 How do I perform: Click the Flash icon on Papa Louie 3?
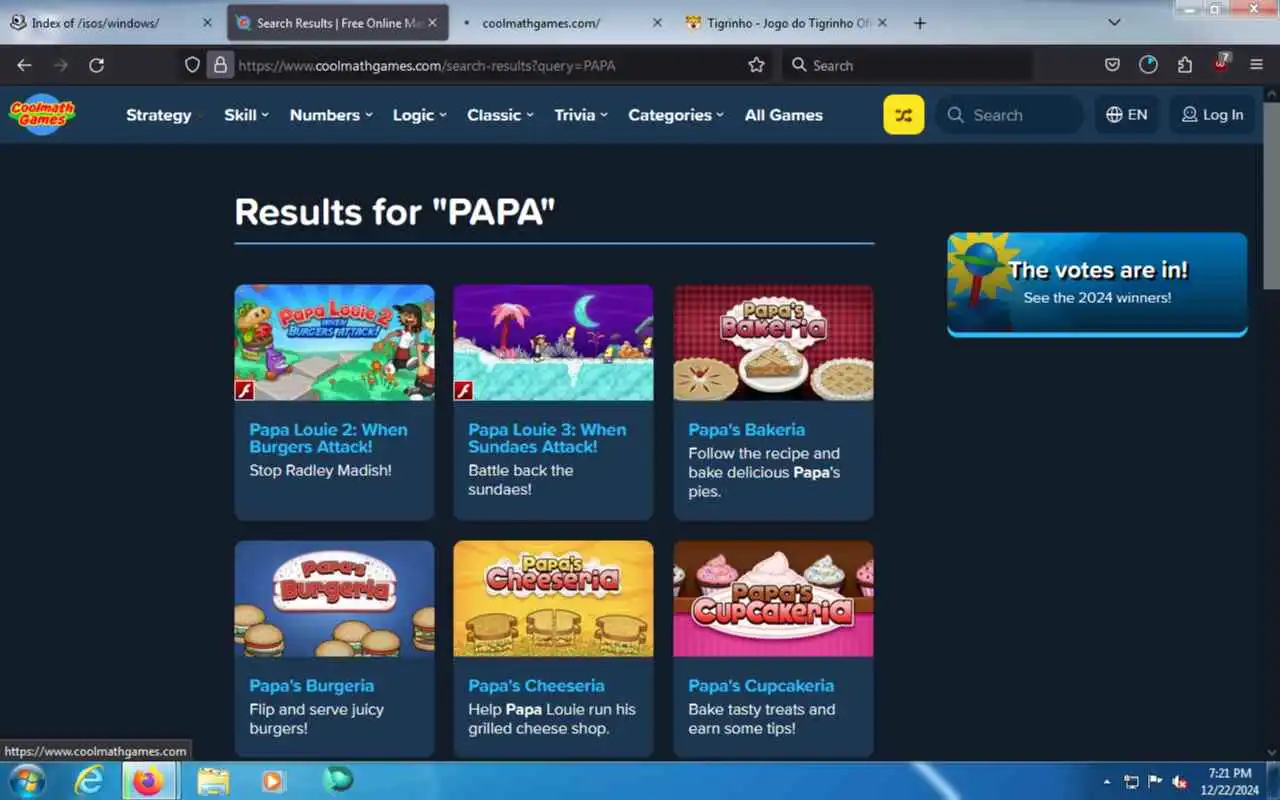463,391
